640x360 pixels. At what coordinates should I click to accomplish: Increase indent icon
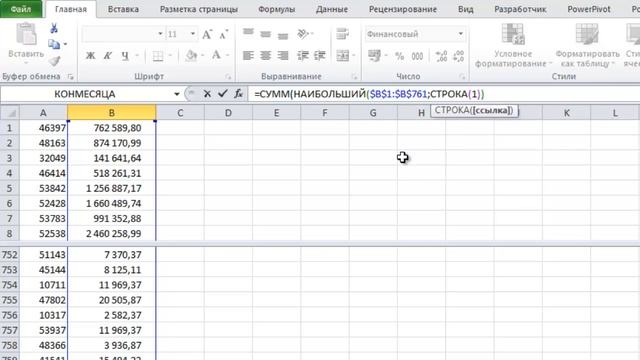[x=320, y=56]
